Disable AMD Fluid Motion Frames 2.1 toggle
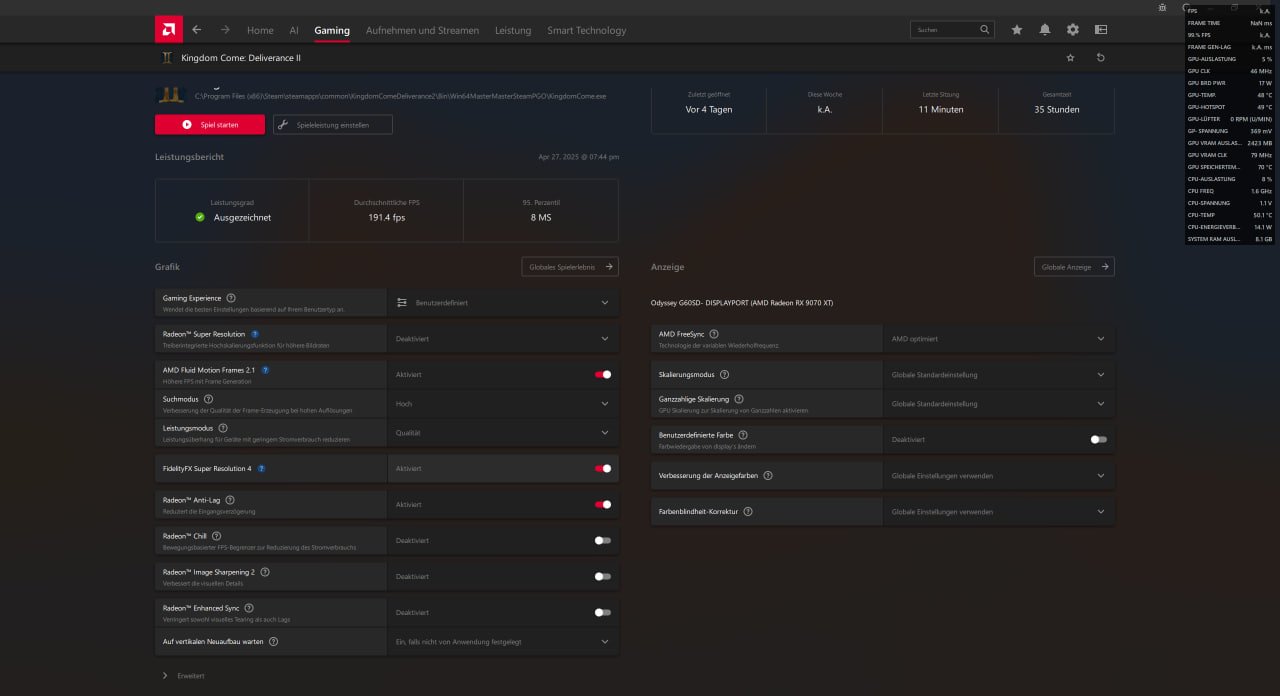This screenshot has width=1280, height=696. (x=603, y=375)
